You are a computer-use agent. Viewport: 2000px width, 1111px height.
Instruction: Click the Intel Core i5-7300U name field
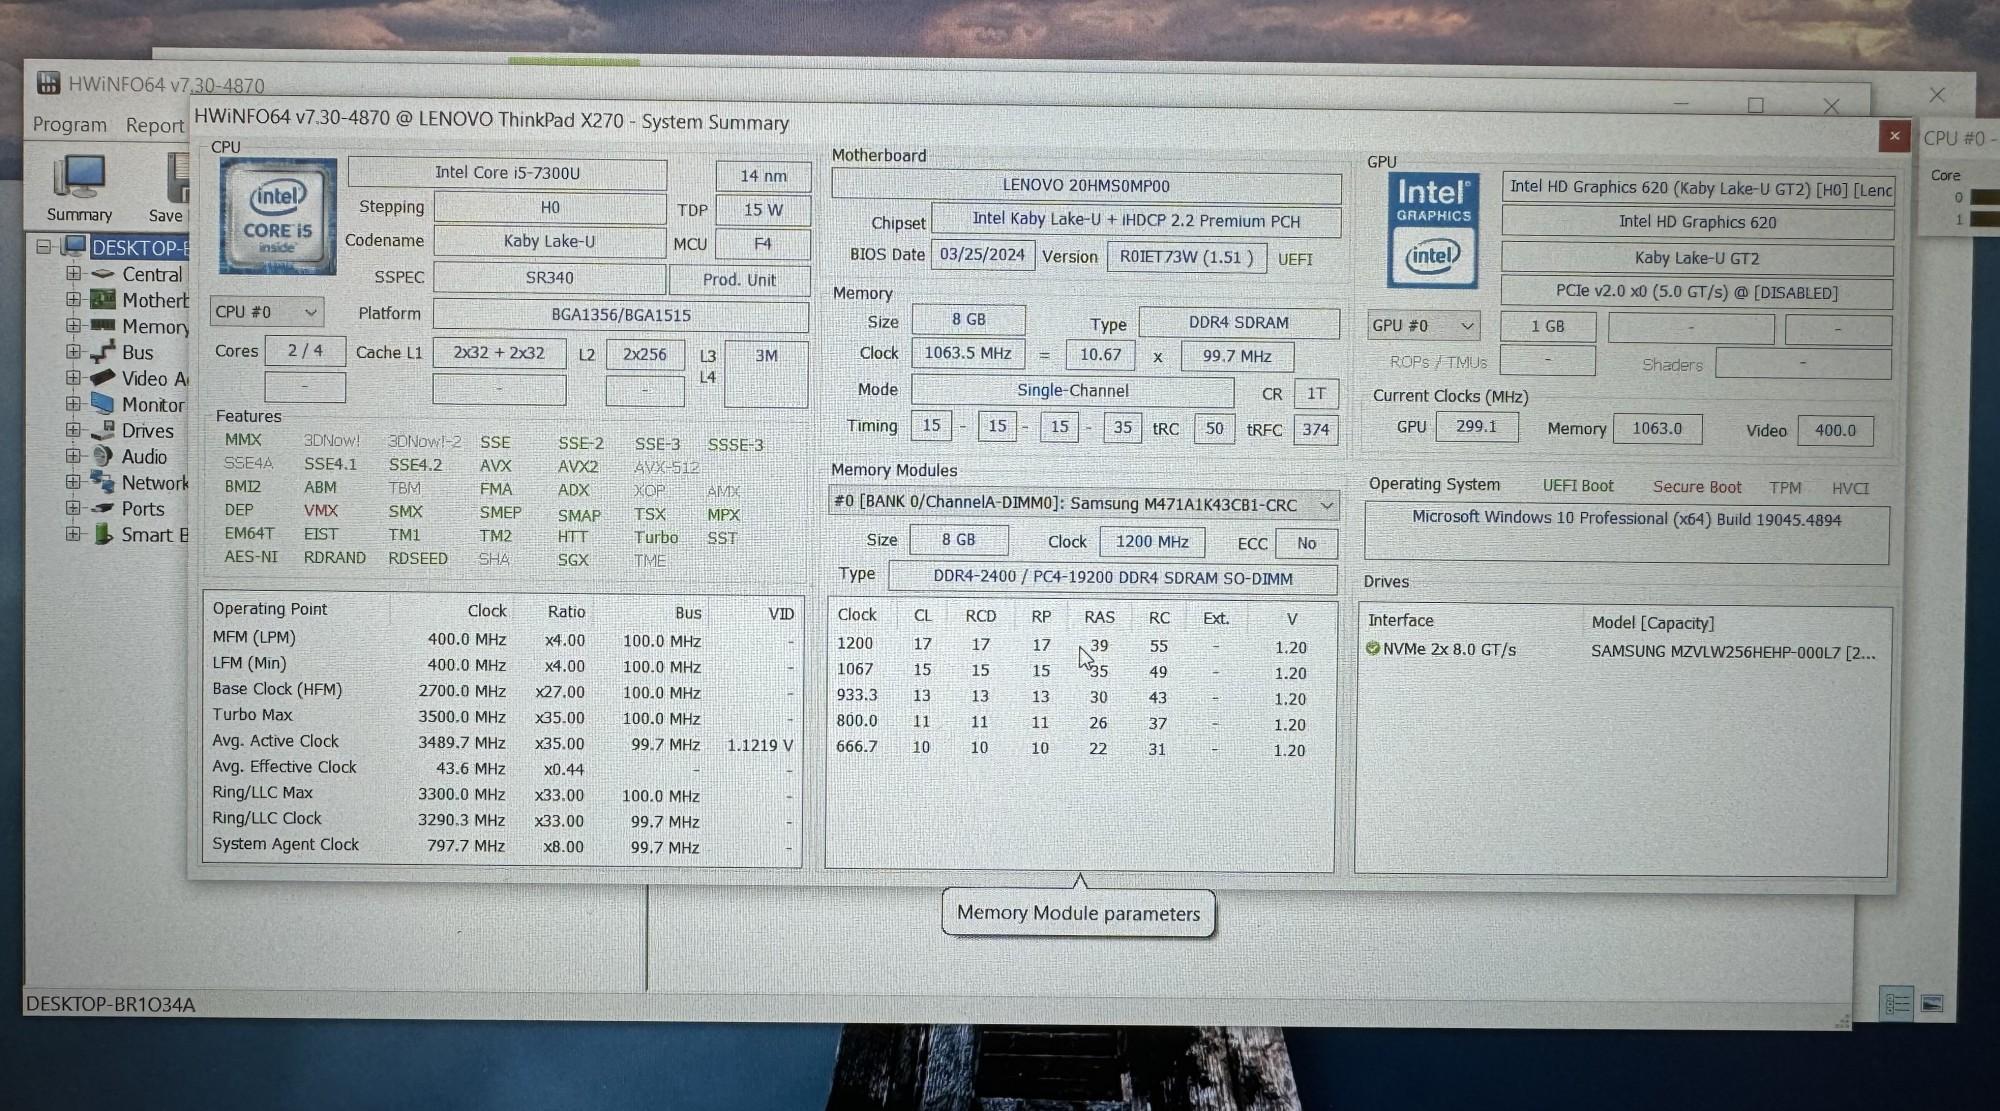pyautogui.click(x=507, y=173)
